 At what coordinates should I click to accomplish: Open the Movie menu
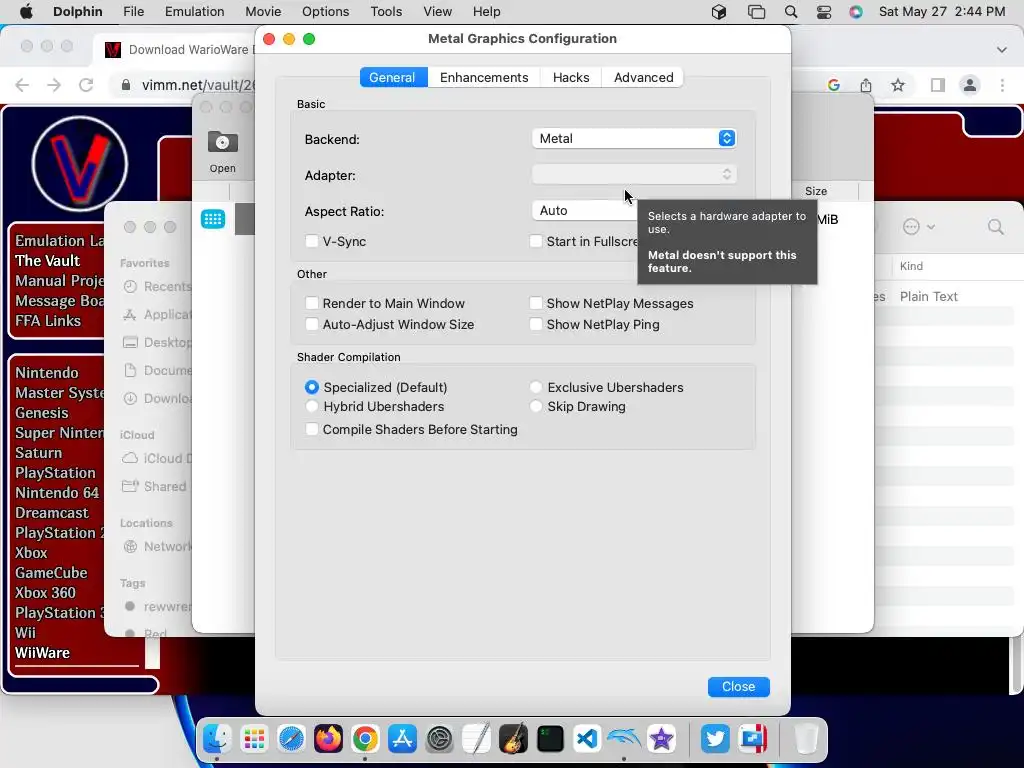pyautogui.click(x=263, y=12)
